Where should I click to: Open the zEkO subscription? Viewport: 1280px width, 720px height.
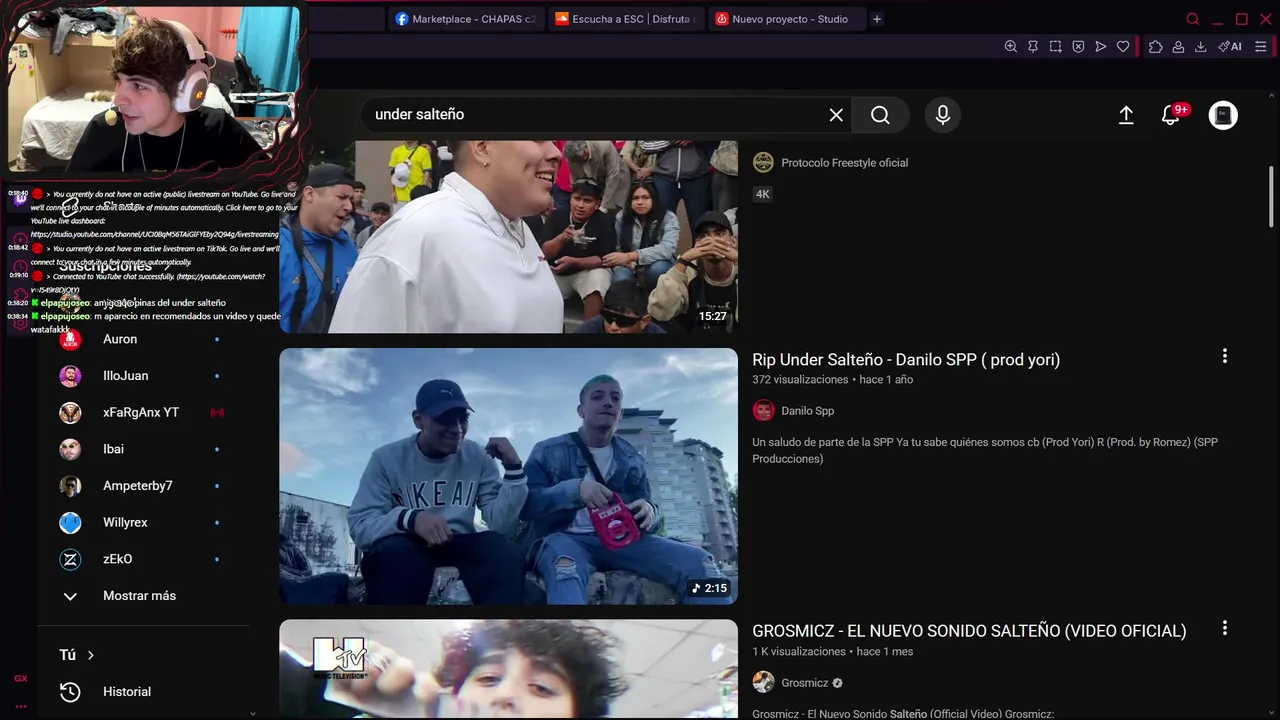(x=145, y=559)
